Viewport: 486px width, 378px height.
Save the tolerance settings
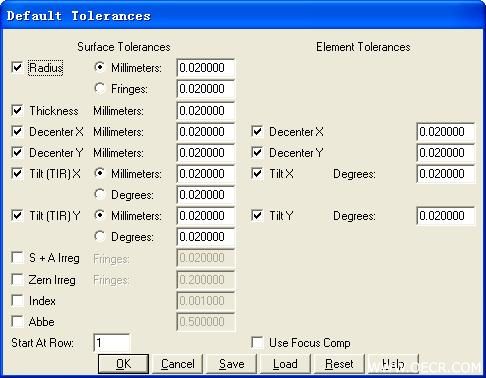coord(232,364)
